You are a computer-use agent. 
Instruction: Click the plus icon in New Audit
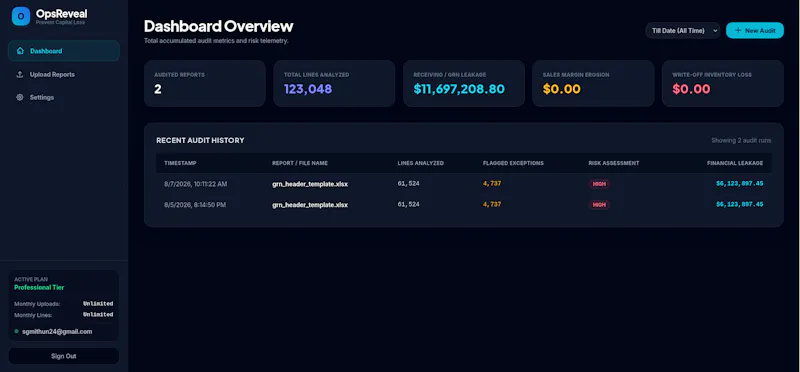[x=738, y=31]
